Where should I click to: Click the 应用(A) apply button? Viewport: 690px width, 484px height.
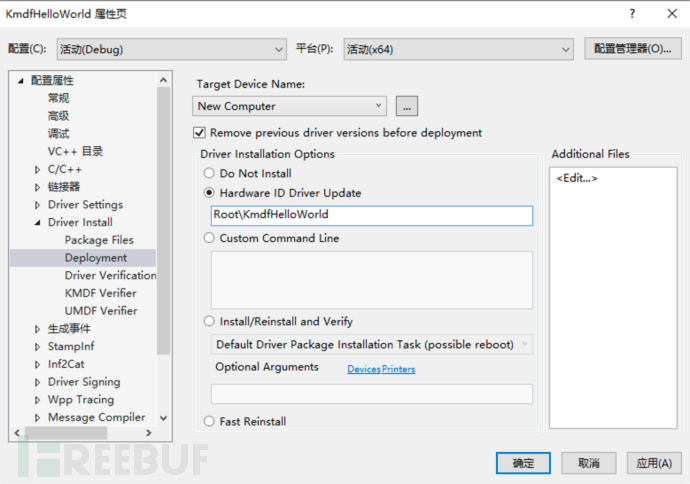tap(654, 463)
